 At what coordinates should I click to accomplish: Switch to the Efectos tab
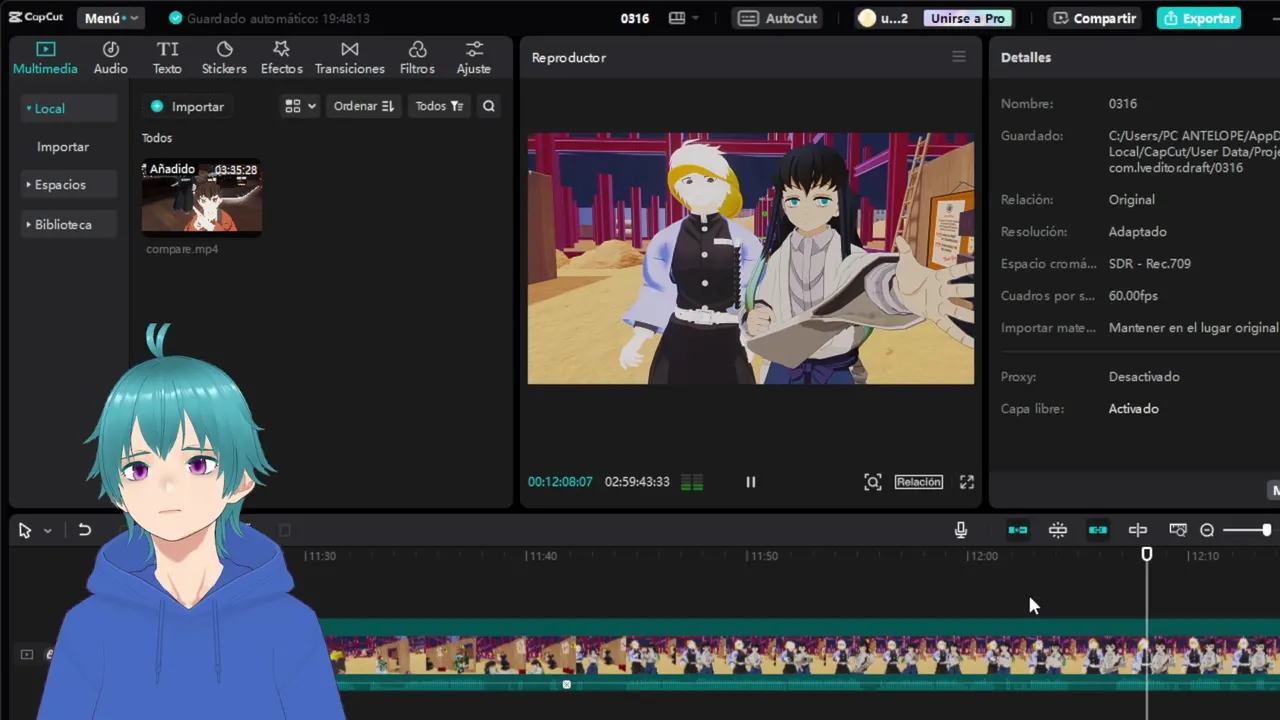pos(281,58)
